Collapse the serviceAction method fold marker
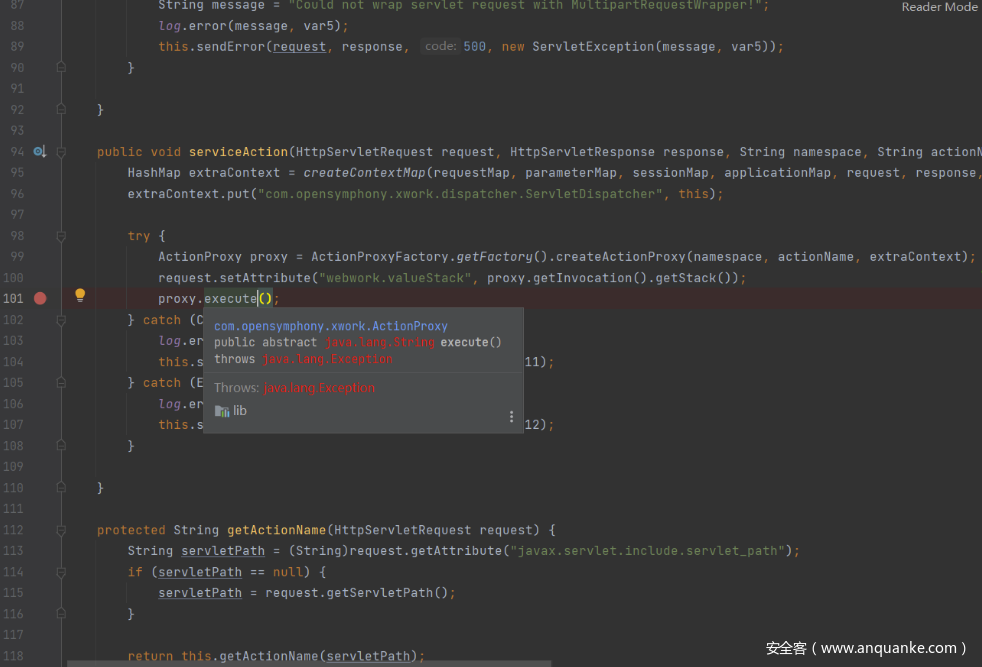982x667 pixels. click(61, 152)
